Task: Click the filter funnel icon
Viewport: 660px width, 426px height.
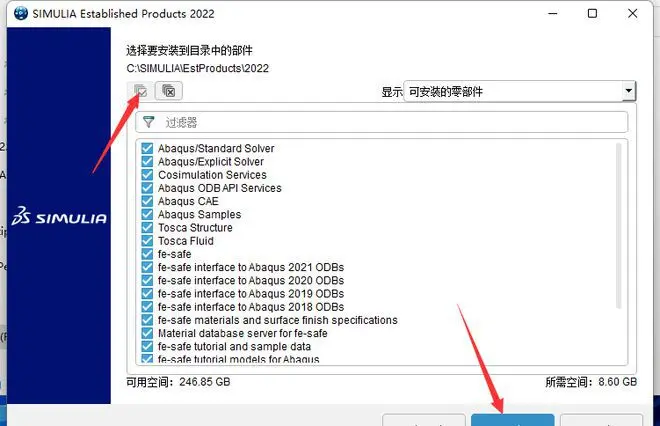Action: [x=148, y=122]
